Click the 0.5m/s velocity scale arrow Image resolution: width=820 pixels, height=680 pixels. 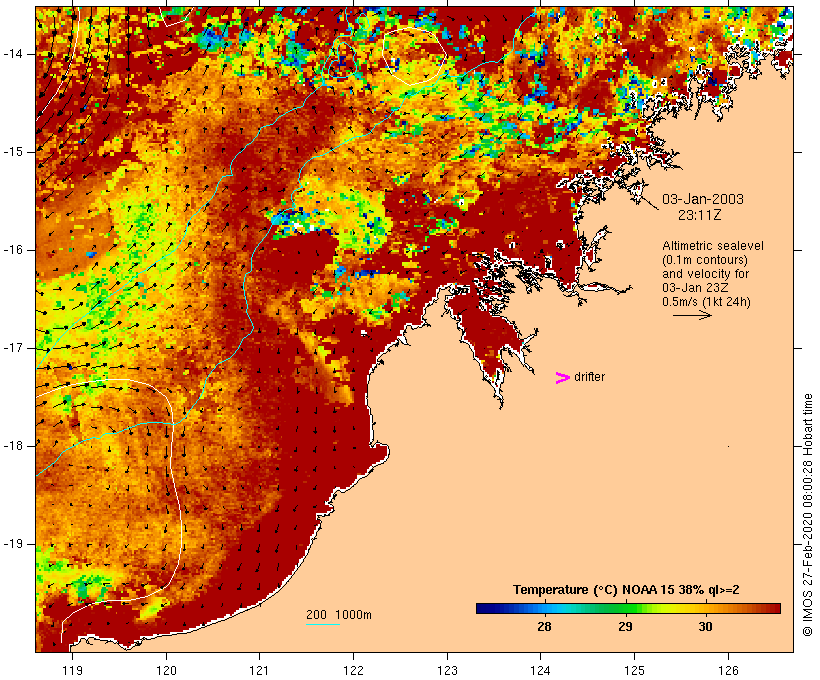coord(692,315)
